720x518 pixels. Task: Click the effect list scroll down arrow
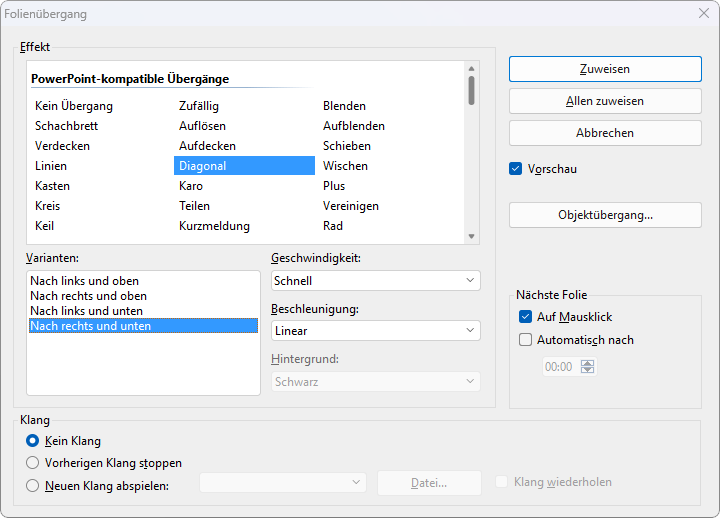point(472,236)
